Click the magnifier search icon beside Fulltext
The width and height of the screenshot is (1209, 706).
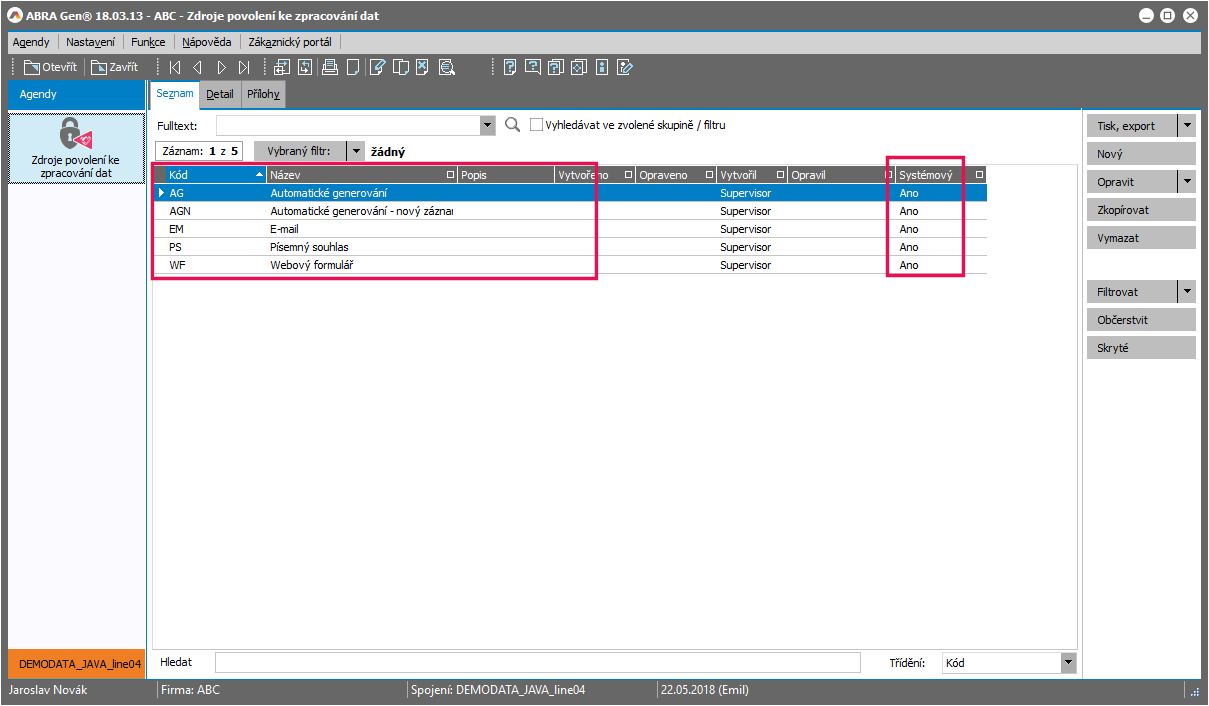513,125
